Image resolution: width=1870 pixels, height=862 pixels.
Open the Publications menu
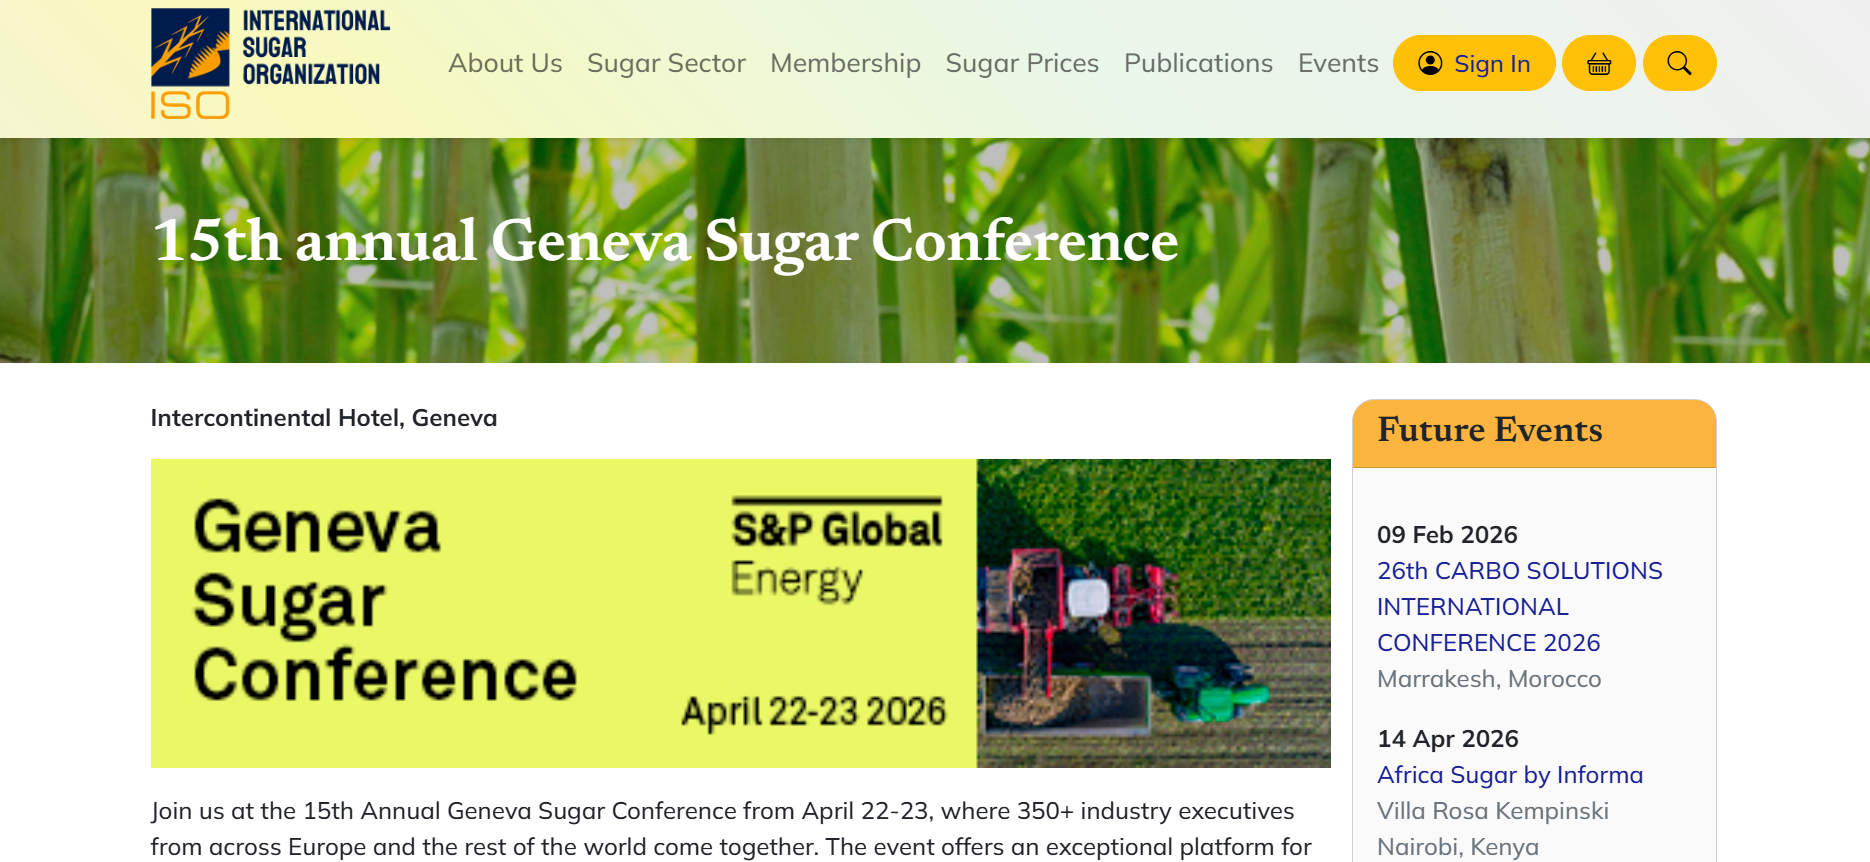(1198, 62)
